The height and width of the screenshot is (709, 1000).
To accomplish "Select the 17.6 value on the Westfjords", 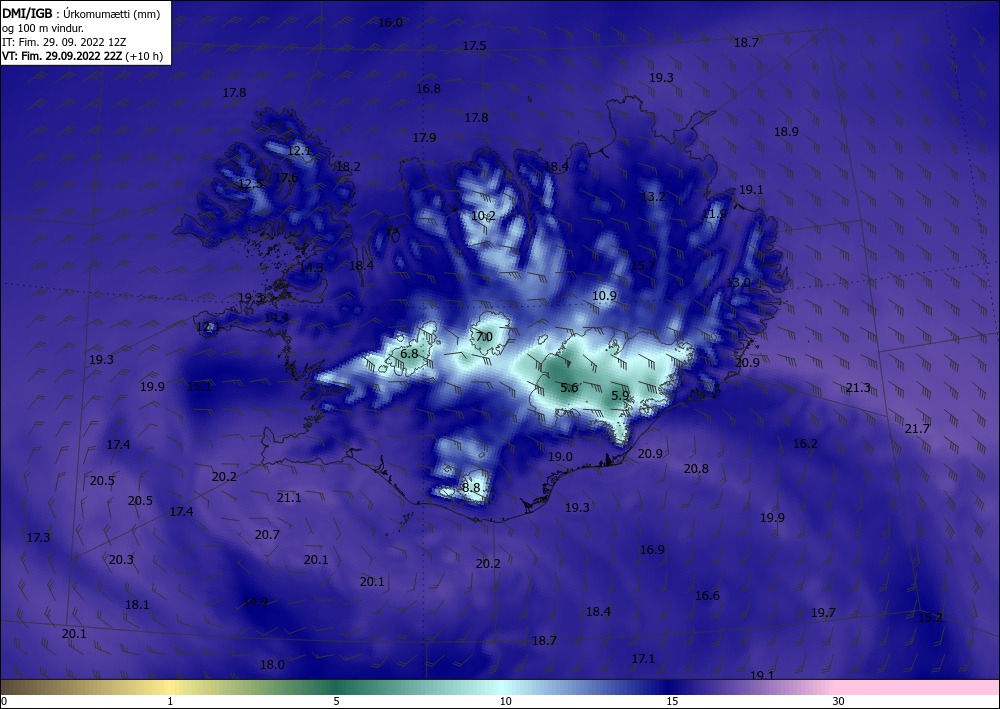I will tap(286, 178).
